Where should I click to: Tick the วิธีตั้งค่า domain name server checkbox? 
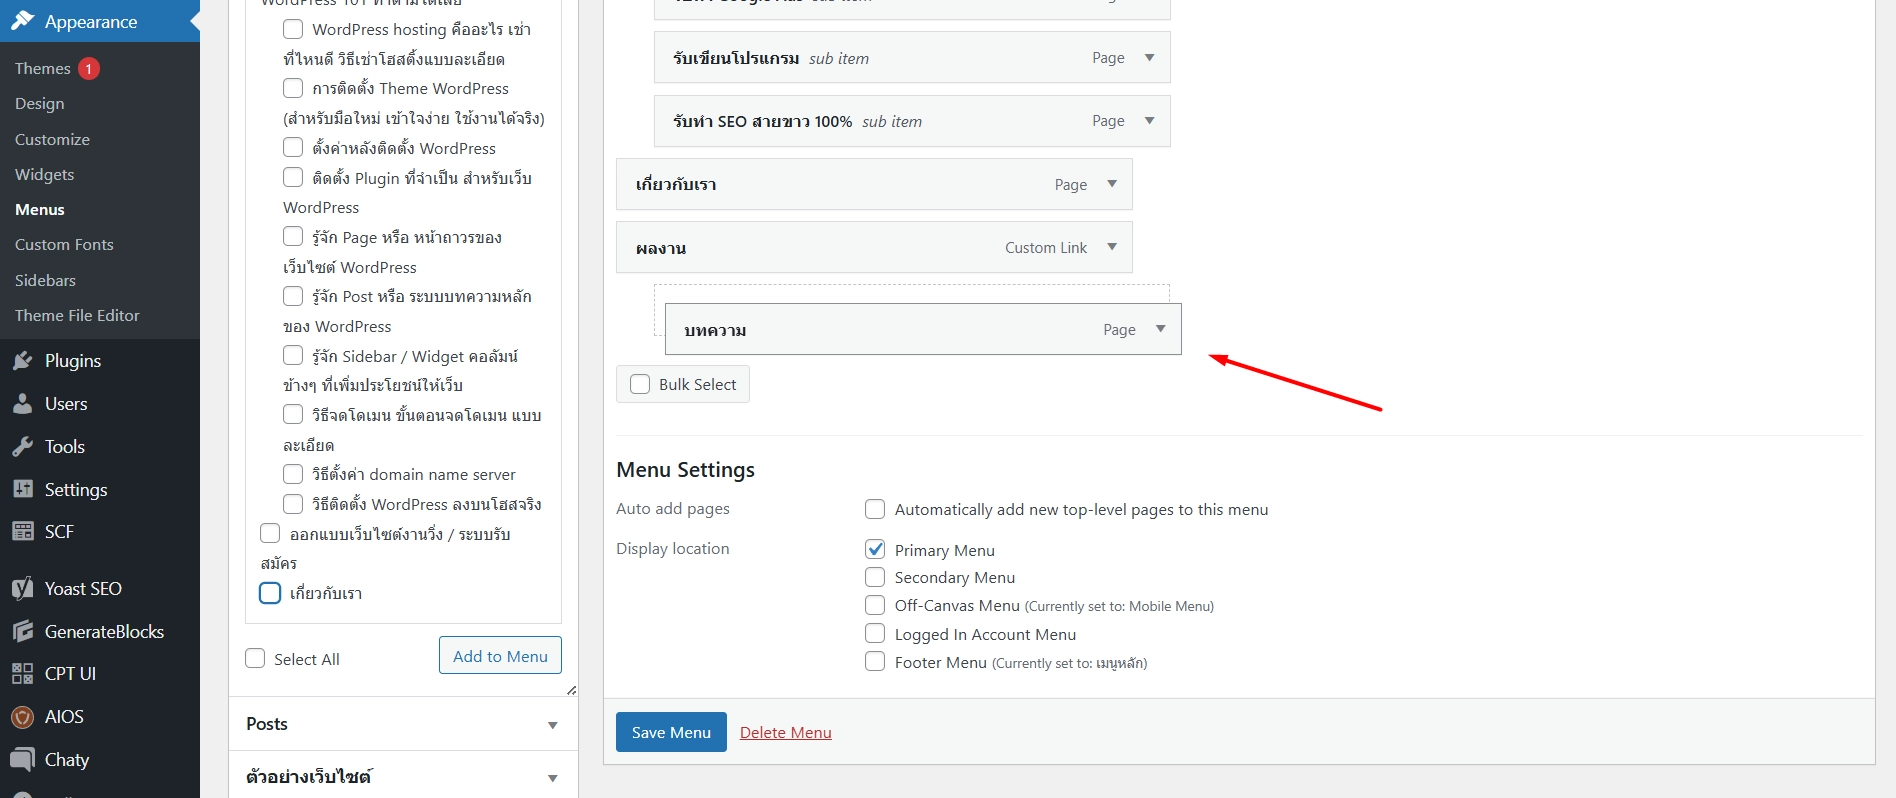293,474
